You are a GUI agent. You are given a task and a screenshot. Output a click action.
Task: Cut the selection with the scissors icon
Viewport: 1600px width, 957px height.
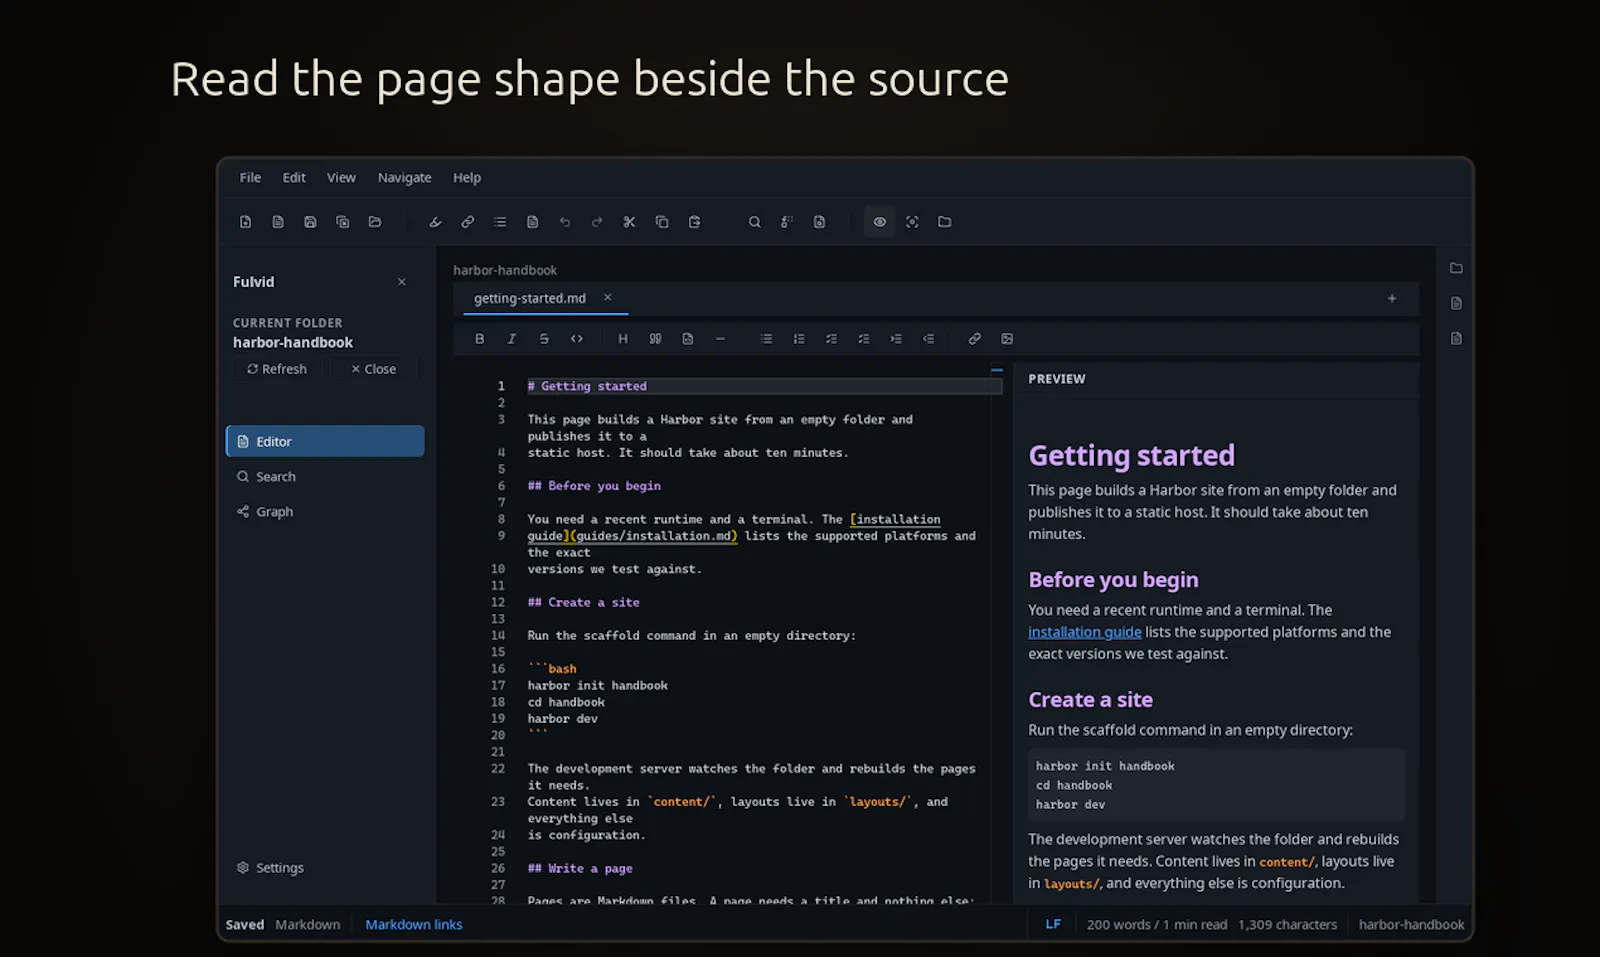tap(629, 222)
